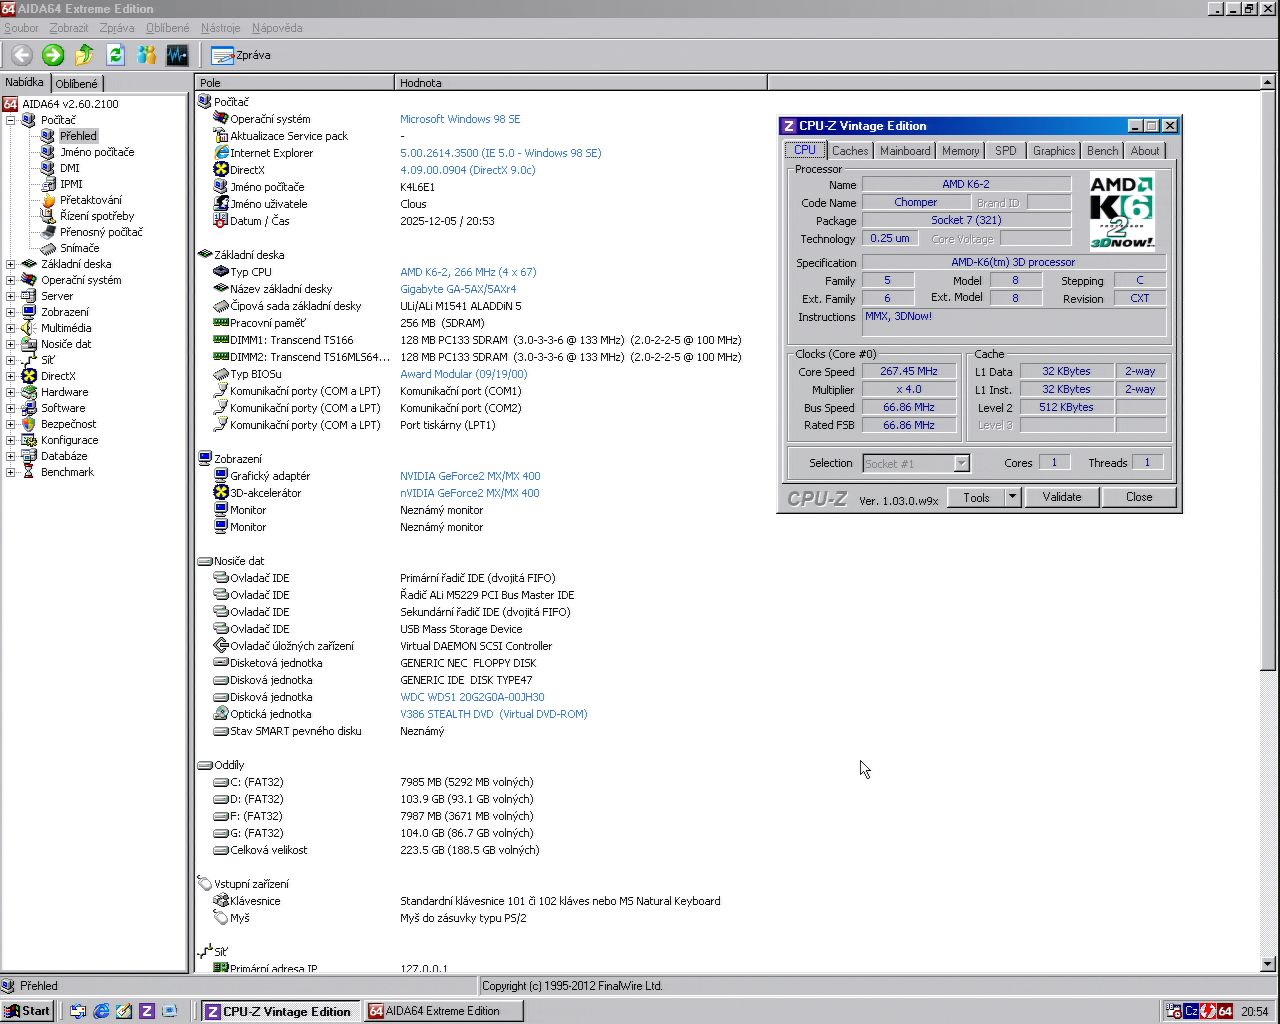Select the IPMI tree item
This screenshot has width=1280, height=1024.
[x=71, y=184]
